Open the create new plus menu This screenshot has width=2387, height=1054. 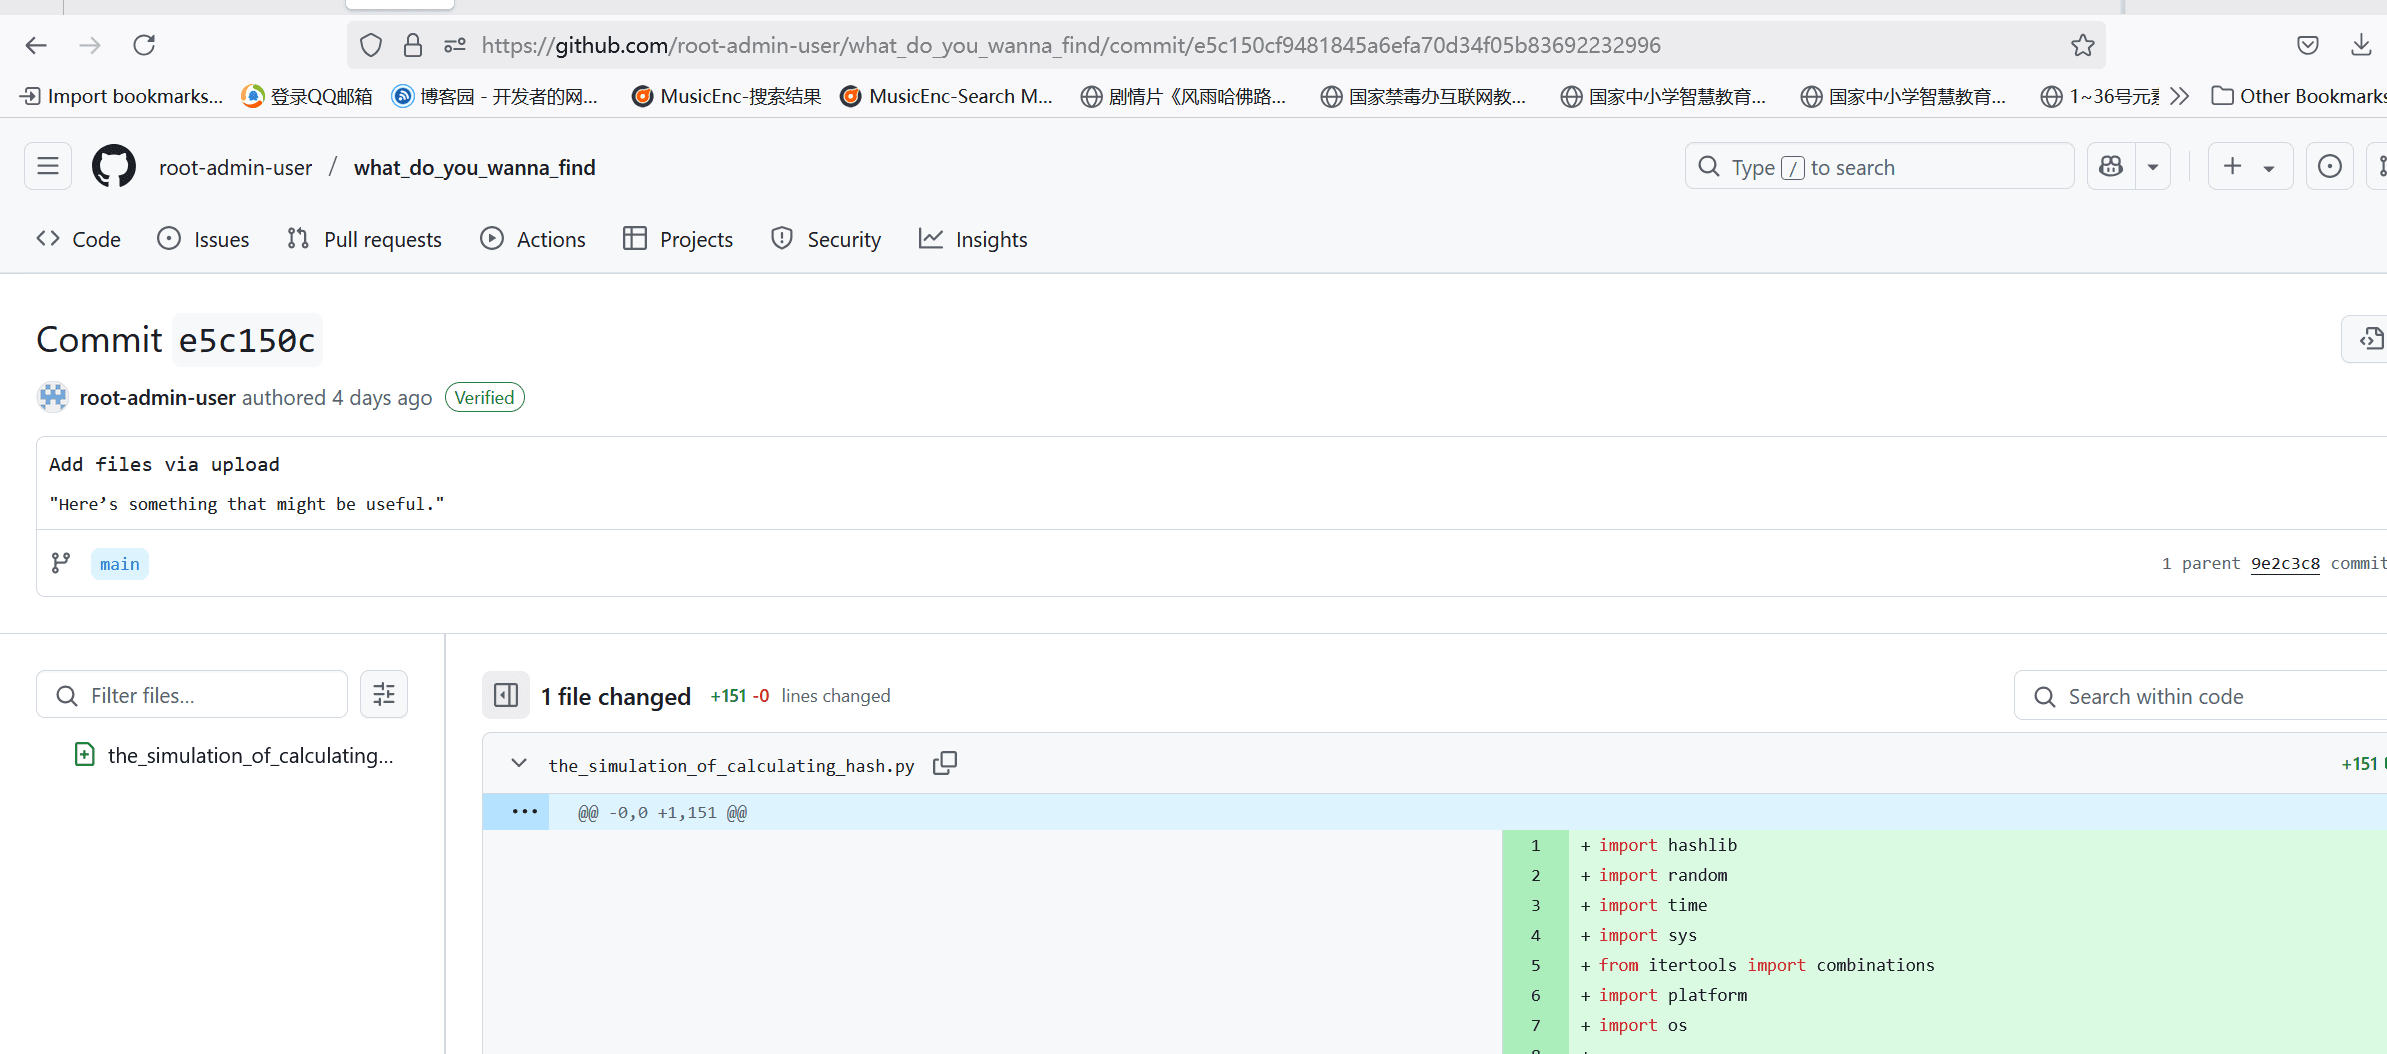point(2250,166)
